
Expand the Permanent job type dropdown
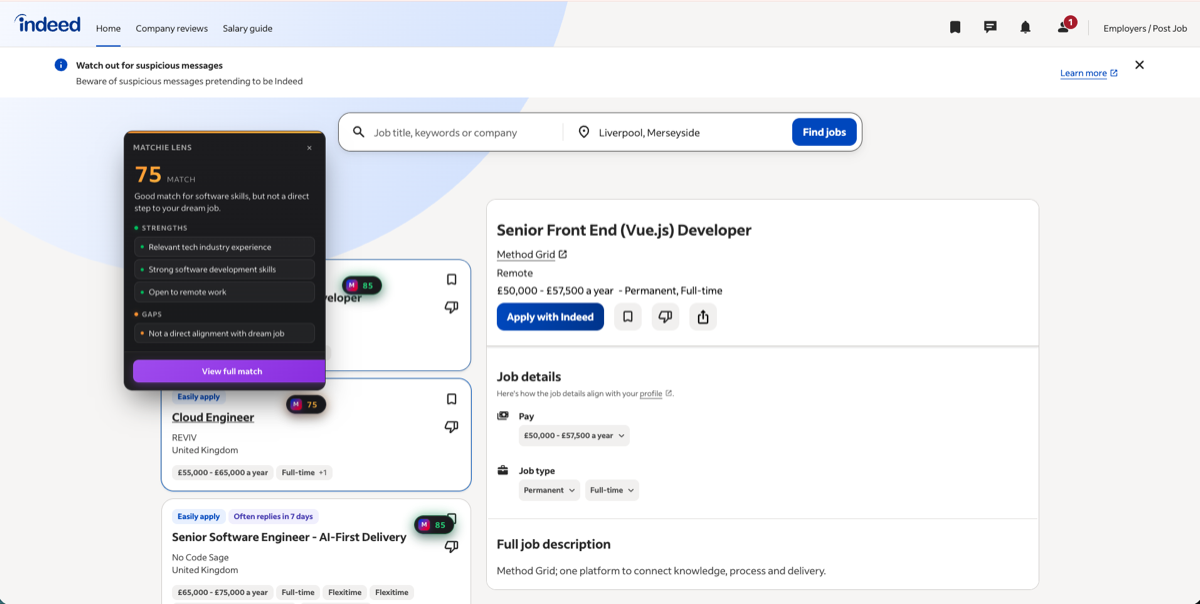click(550, 490)
